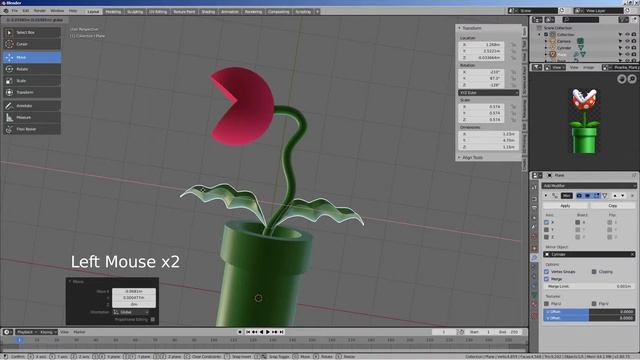The height and width of the screenshot is (360, 640).
Task: Switch to the Modeling workspace tab
Action: pos(113,12)
